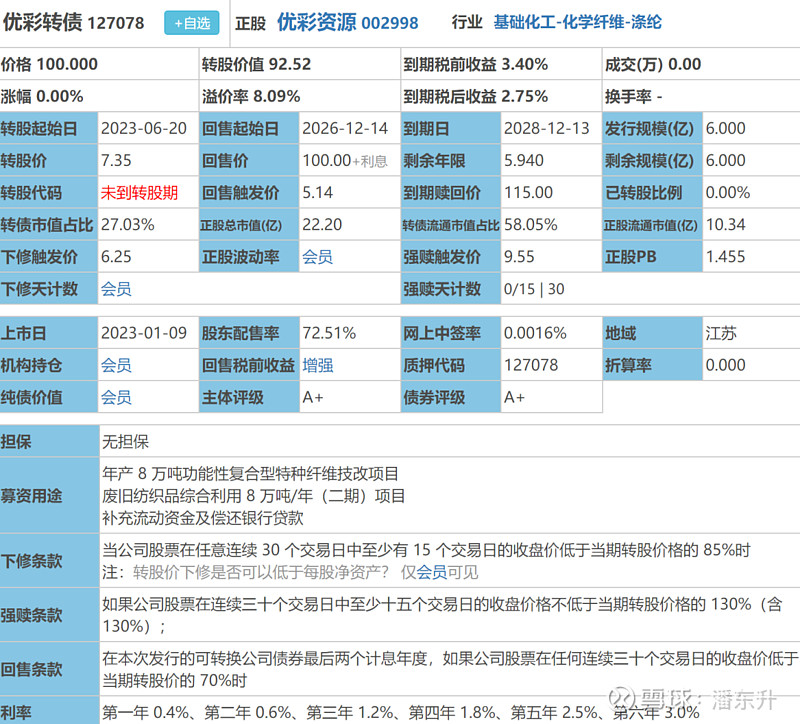
Task: View 机构持仓 member-only data
Action: click(x=115, y=365)
